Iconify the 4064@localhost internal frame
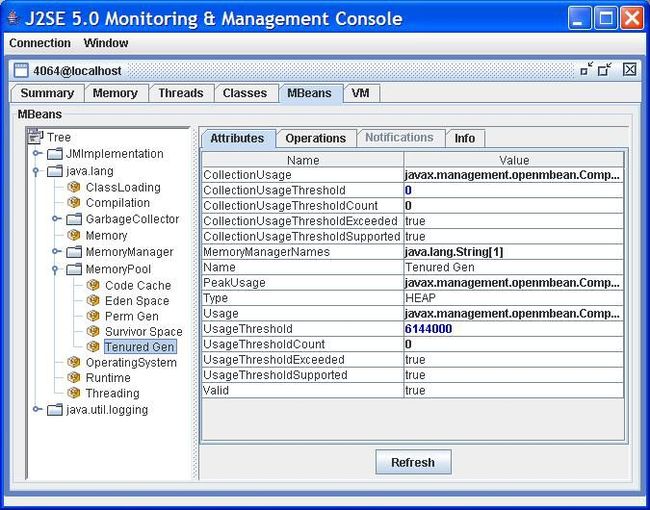The height and width of the screenshot is (510, 650). pos(587,69)
